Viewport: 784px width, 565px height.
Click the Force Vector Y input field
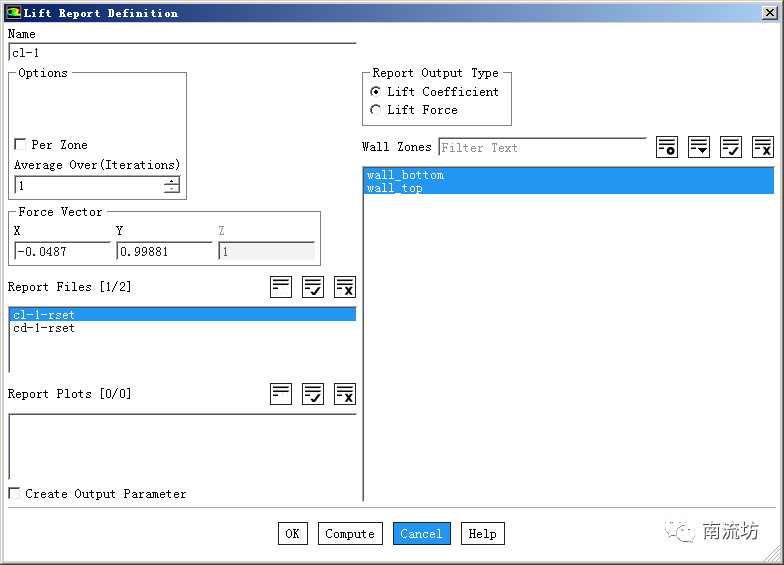pyautogui.click(x=164, y=252)
